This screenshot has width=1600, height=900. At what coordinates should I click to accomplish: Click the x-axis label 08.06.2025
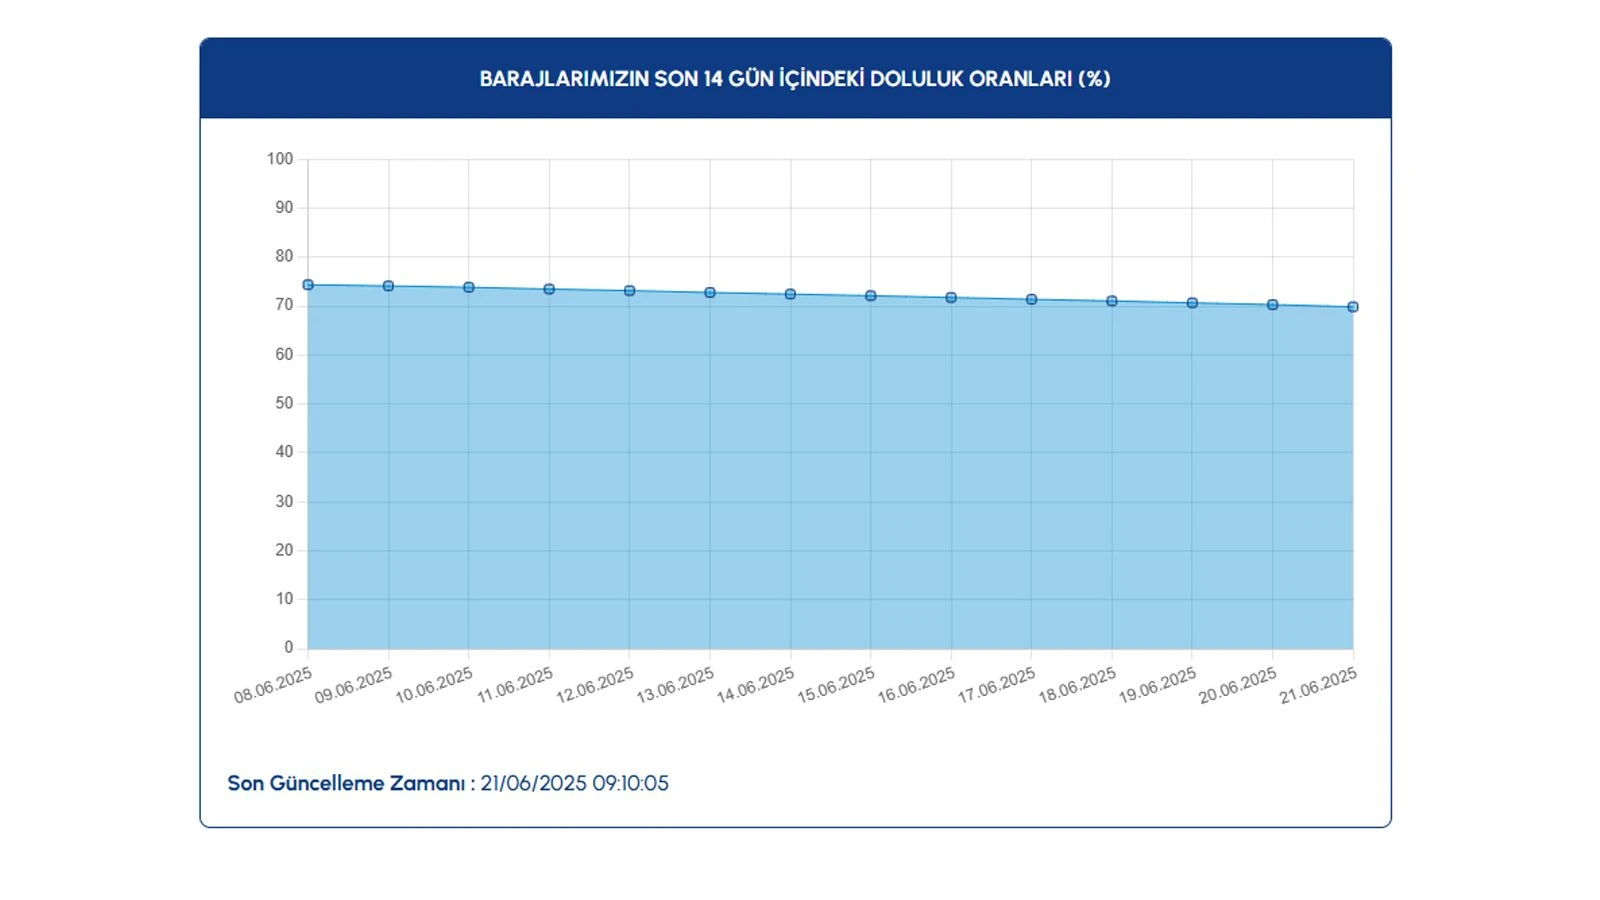click(x=273, y=686)
